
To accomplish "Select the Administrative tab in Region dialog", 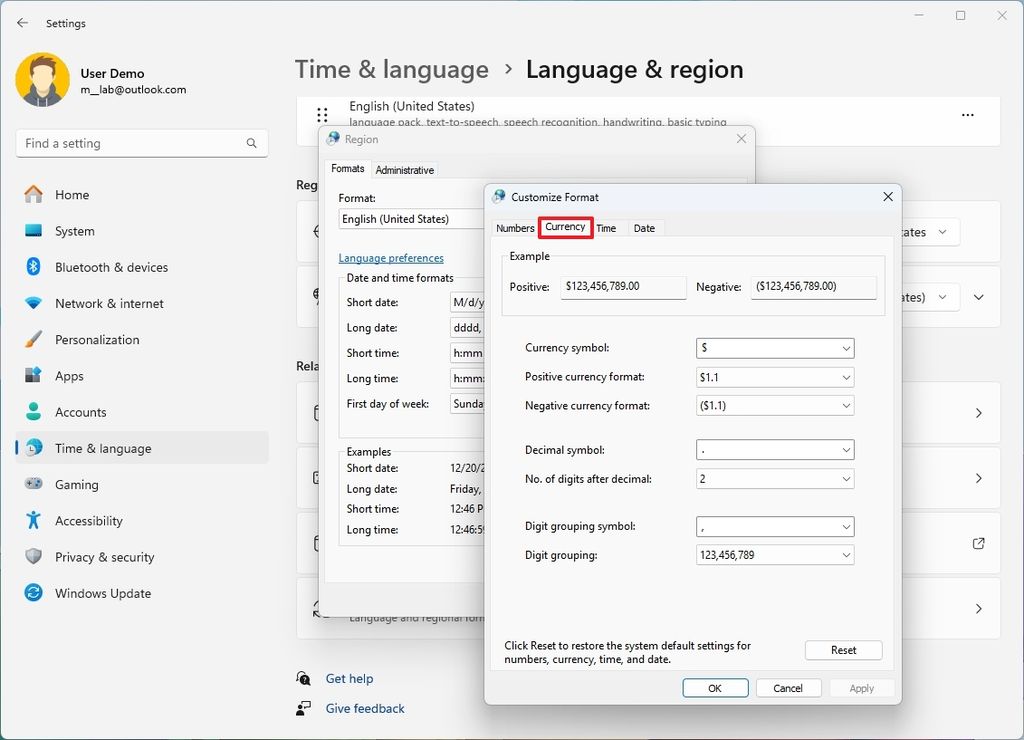I will click(x=404, y=169).
